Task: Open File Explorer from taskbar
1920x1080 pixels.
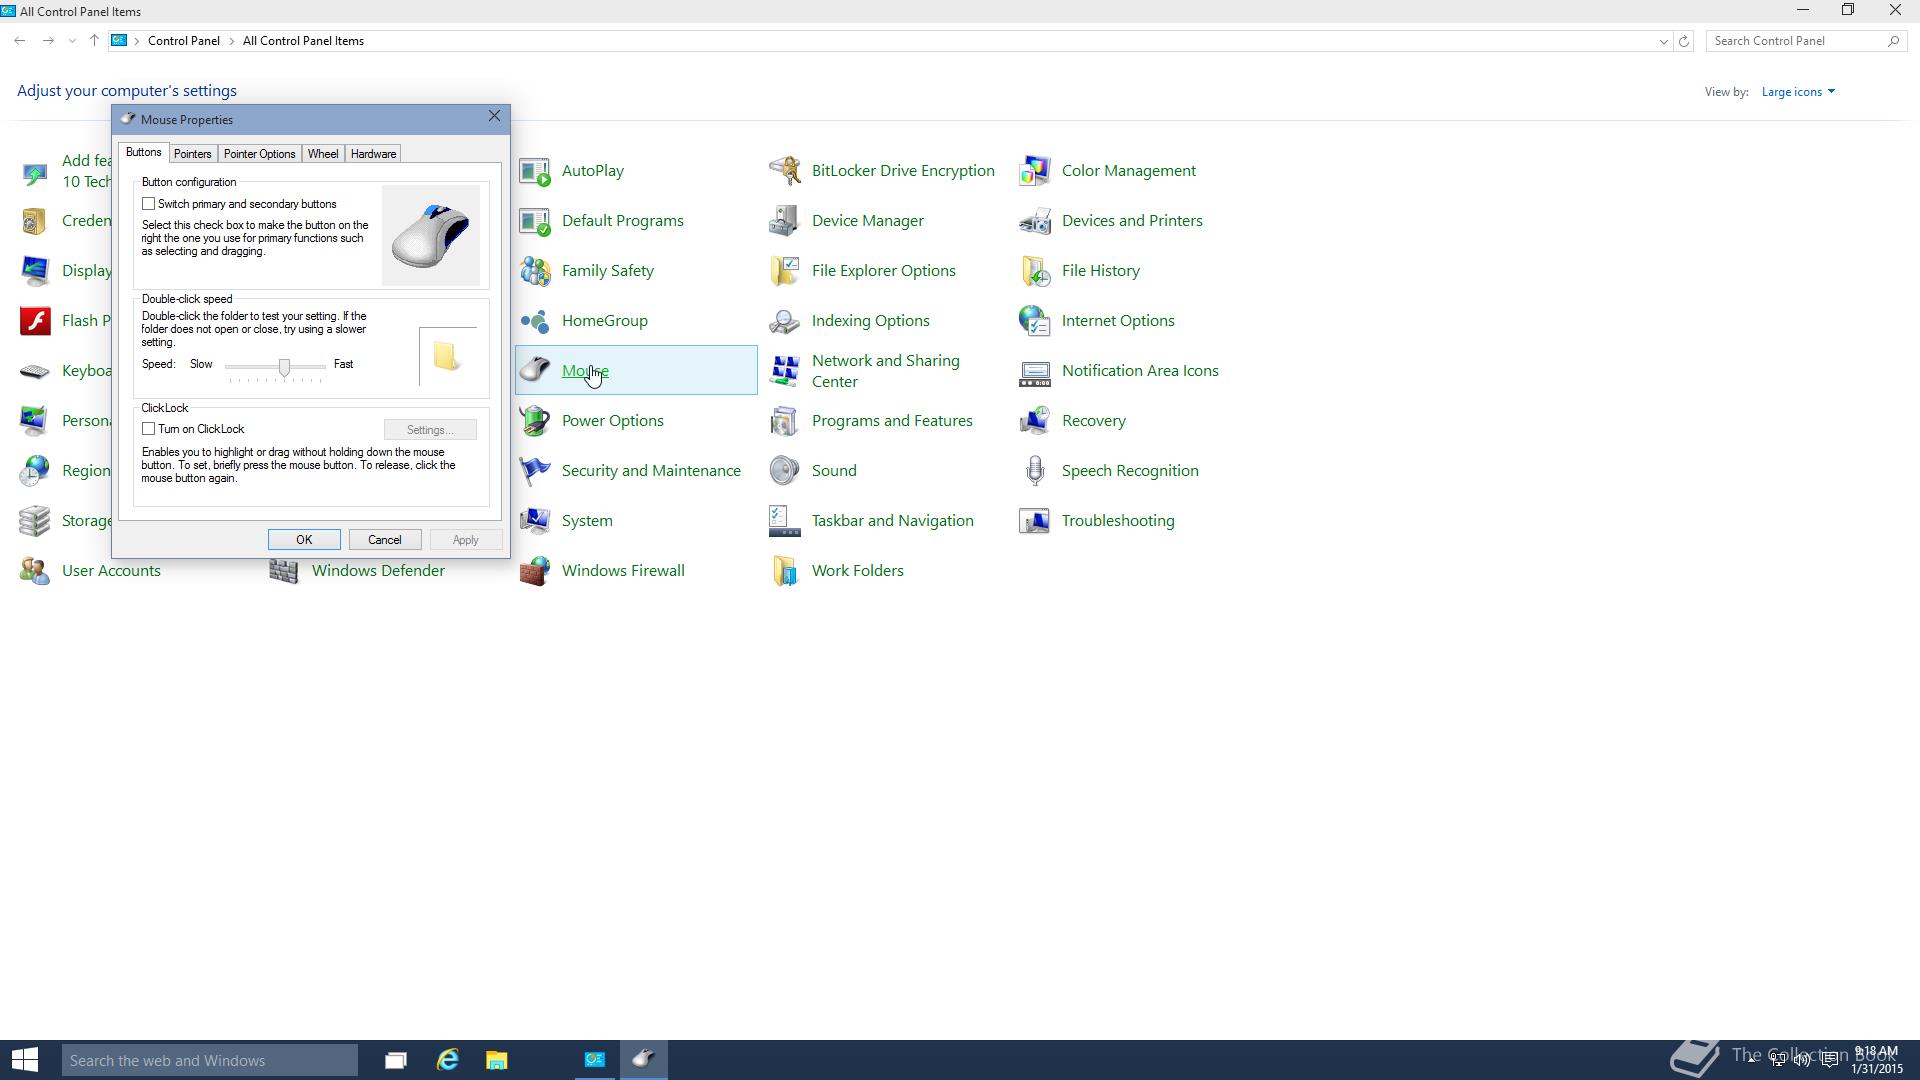Action: click(x=497, y=1060)
